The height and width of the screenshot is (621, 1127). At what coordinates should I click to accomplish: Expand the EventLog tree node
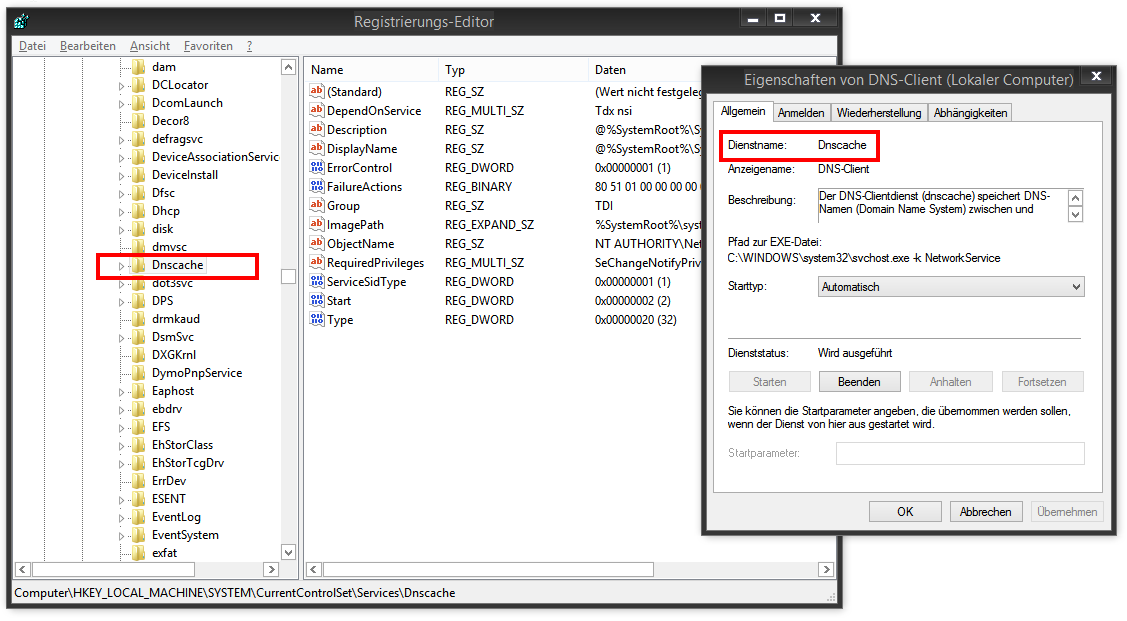122,517
